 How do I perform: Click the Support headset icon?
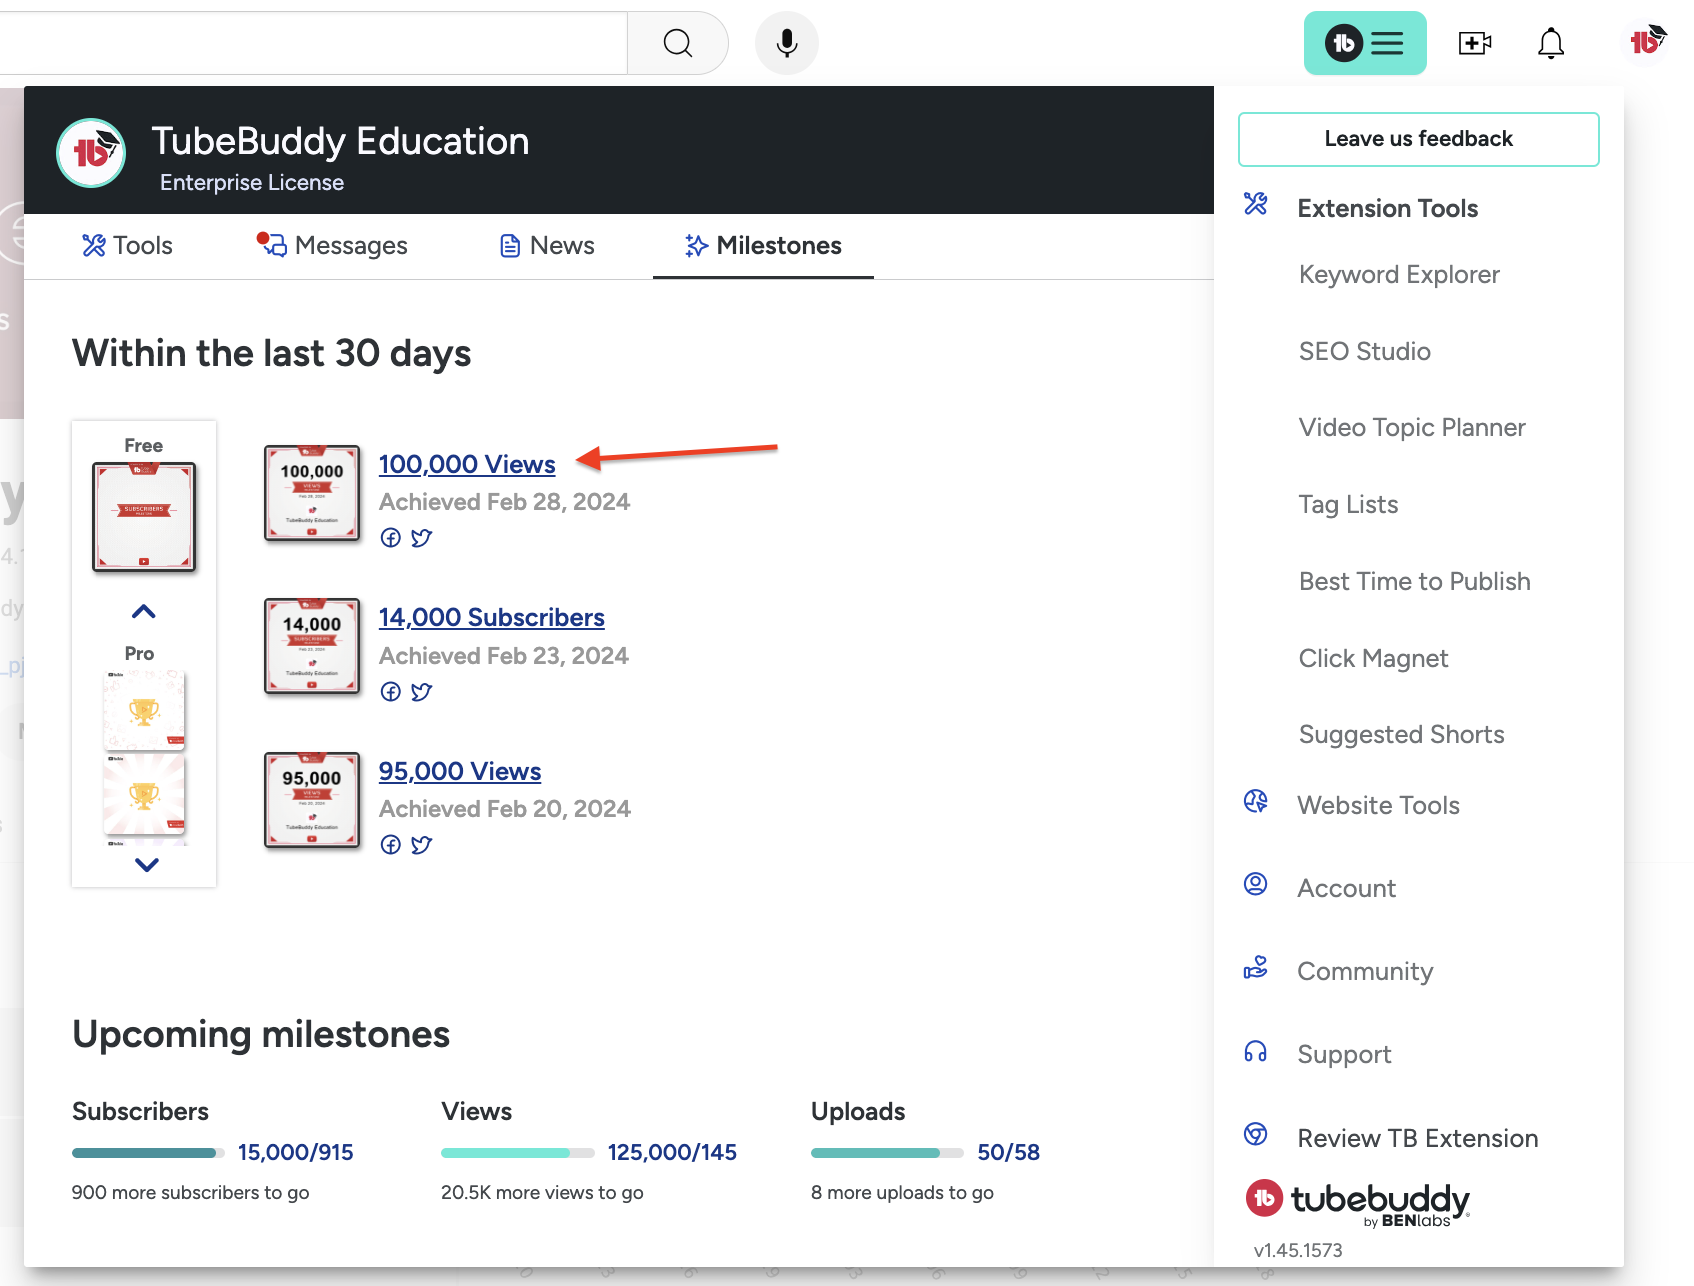click(x=1255, y=1051)
